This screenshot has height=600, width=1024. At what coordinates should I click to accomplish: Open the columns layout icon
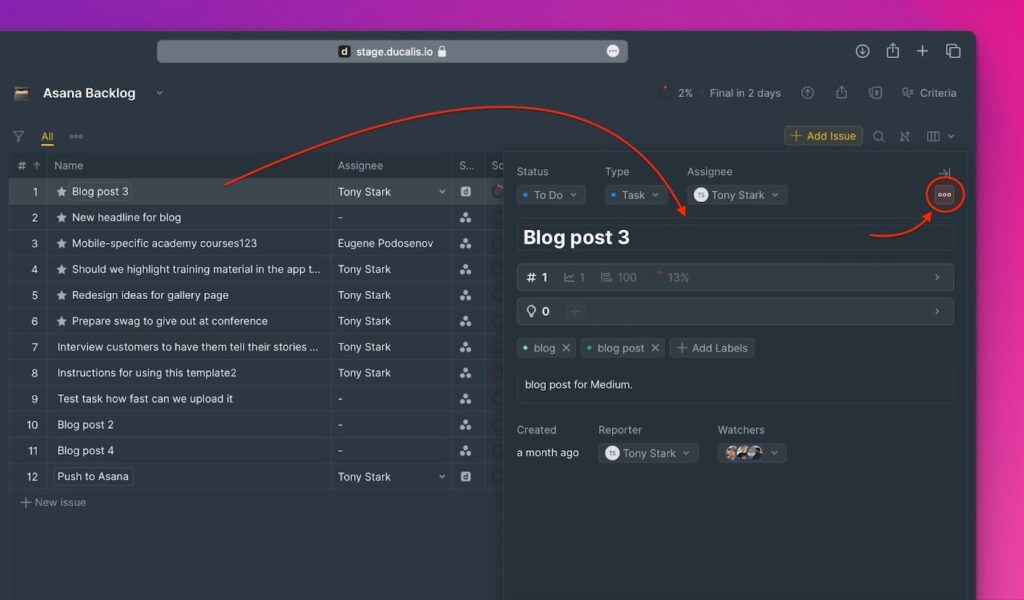click(x=933, y=136)
